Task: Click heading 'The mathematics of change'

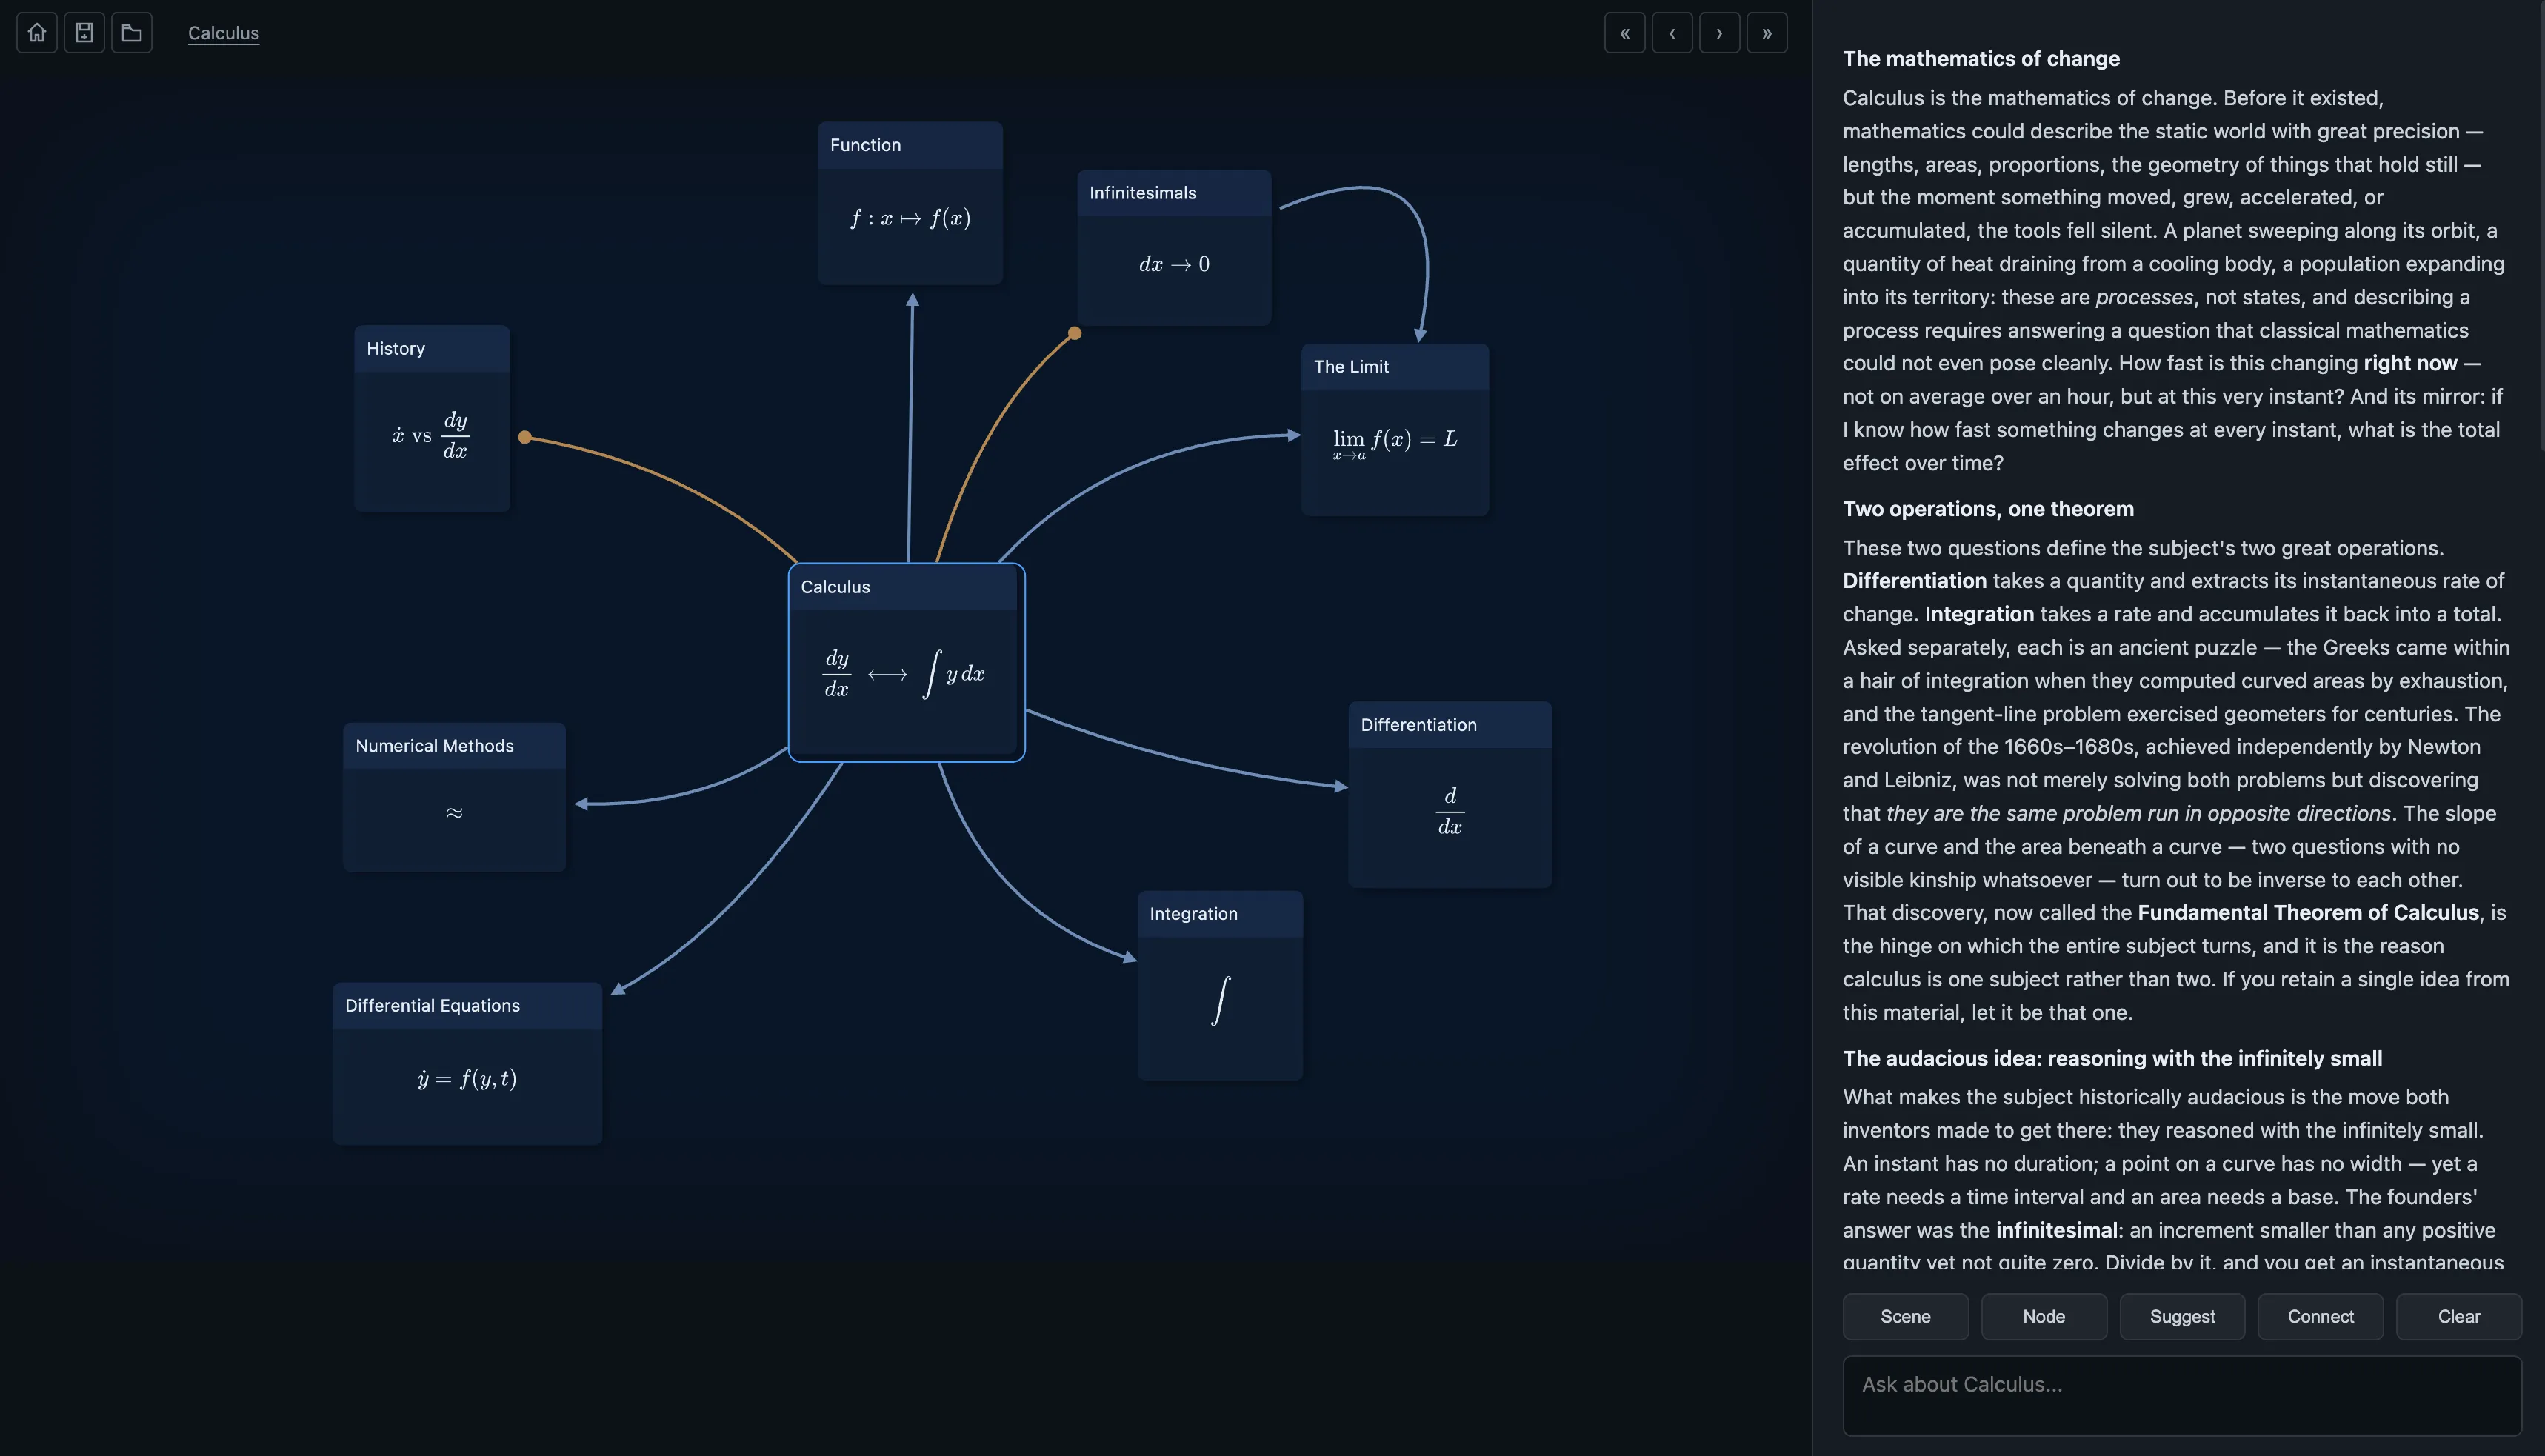Action: [1981, 59]
